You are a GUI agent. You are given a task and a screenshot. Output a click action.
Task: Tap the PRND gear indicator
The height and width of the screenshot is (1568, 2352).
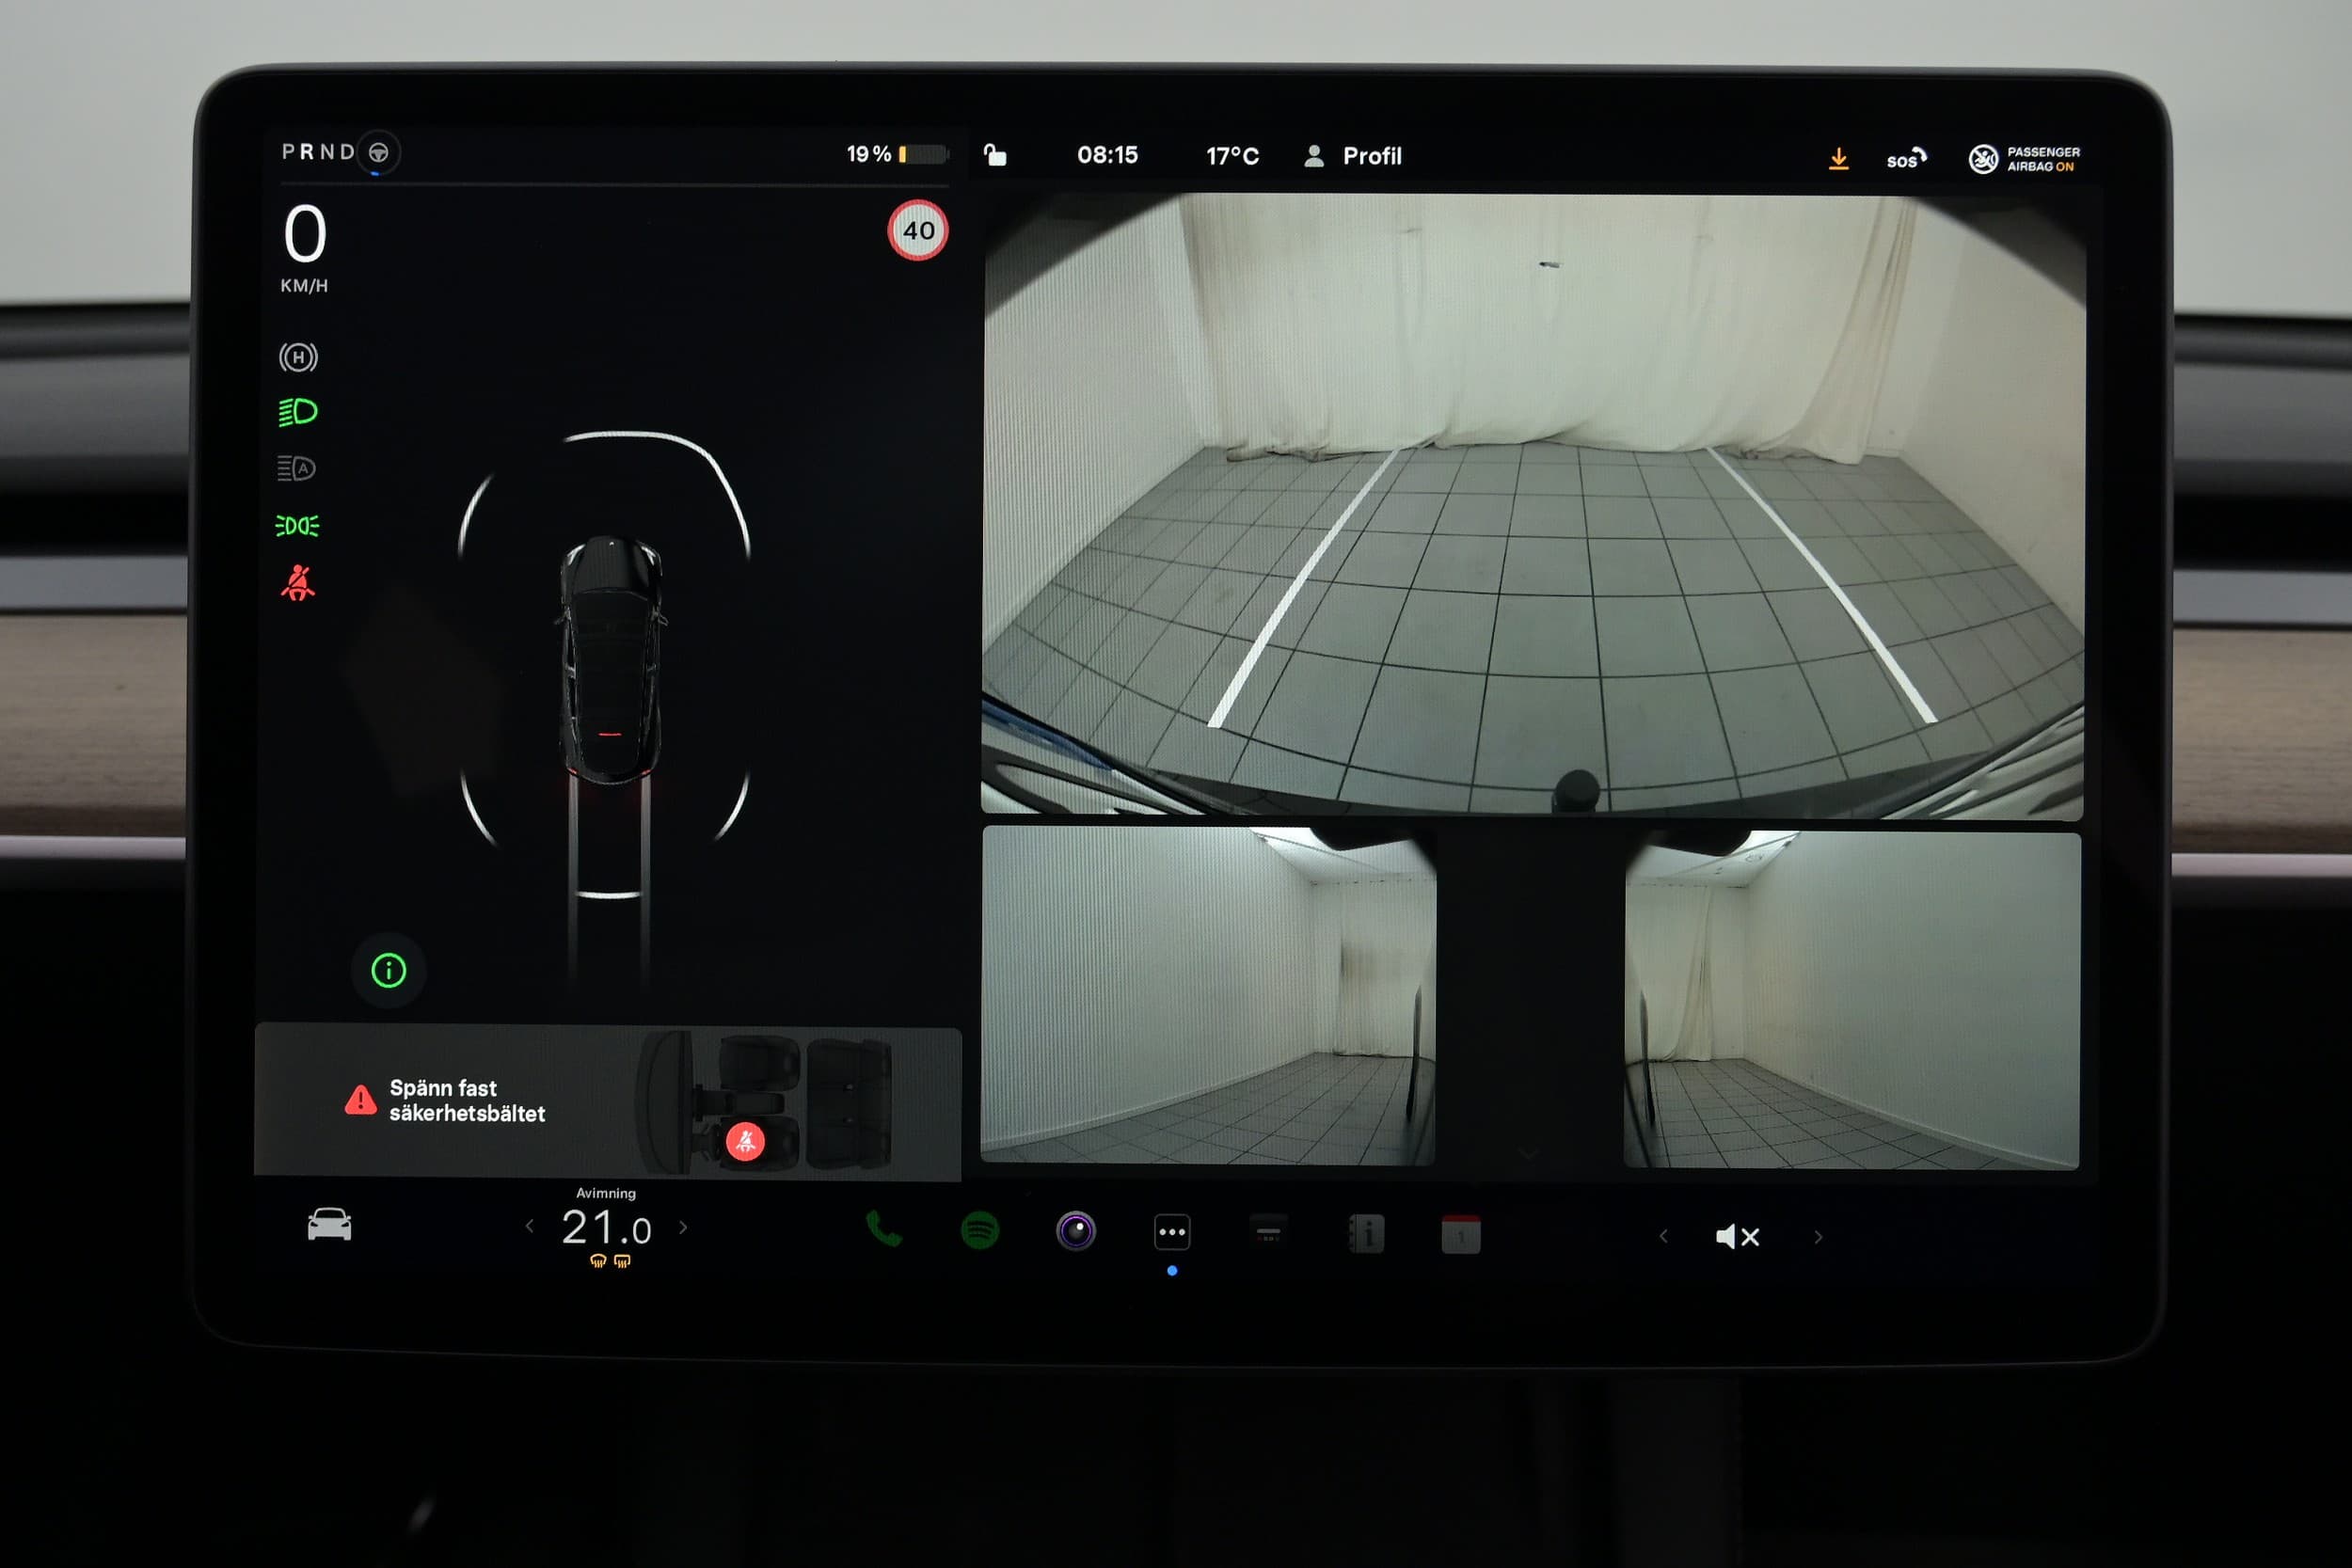click(318, 152)
